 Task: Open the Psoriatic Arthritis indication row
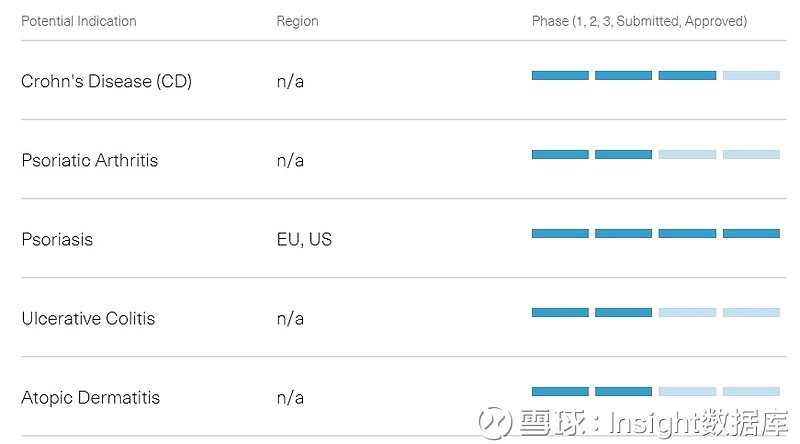89,160
